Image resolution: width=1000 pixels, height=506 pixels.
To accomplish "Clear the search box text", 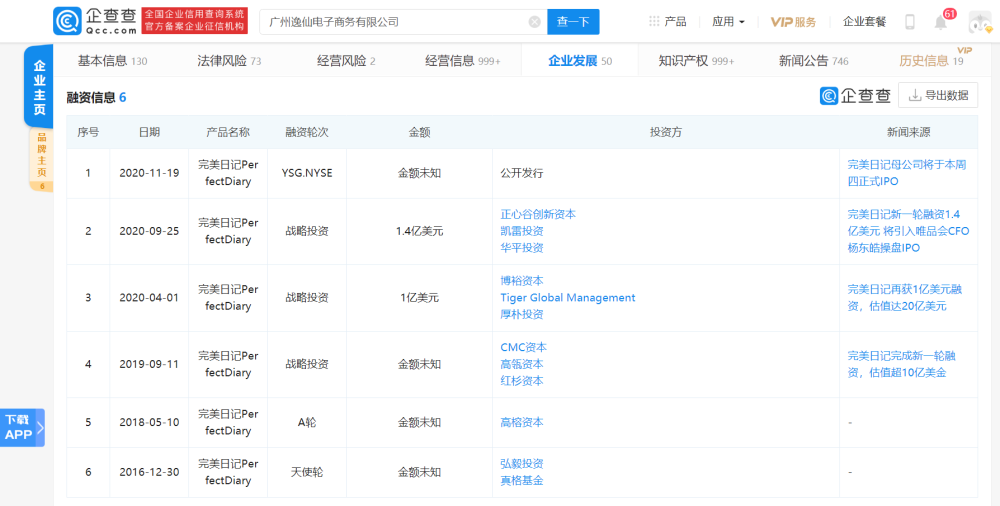I will [x=534, y=22].
